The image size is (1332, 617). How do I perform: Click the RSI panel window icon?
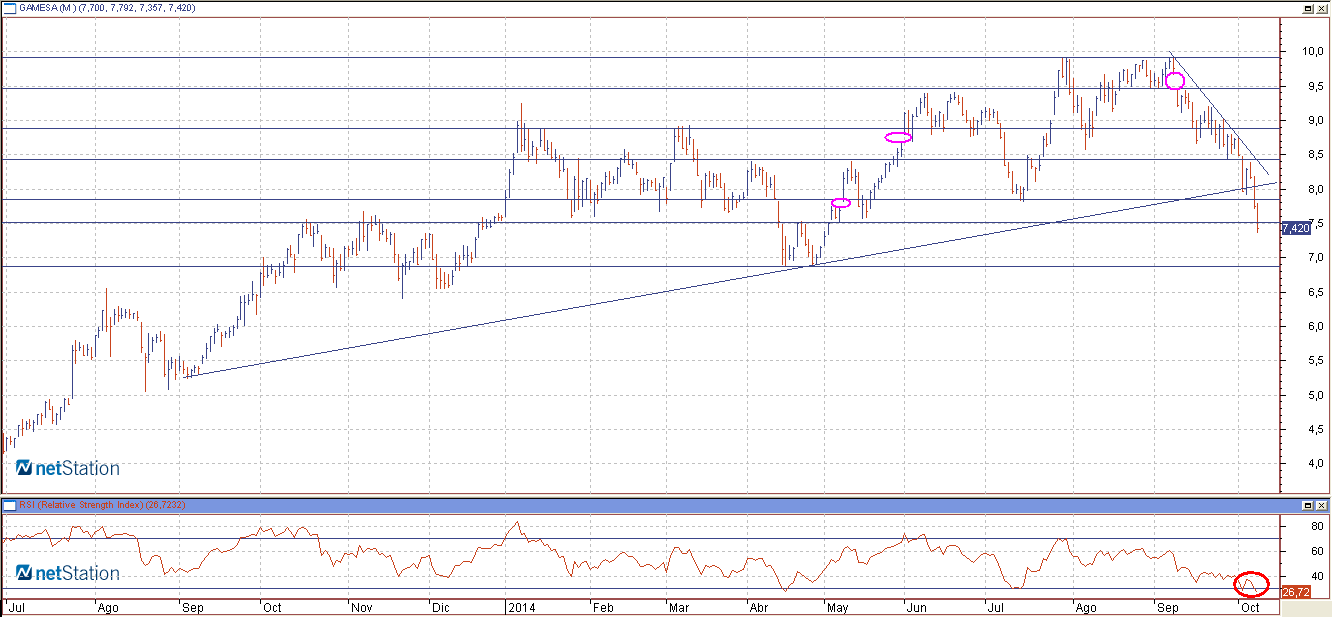coord(10,505)
